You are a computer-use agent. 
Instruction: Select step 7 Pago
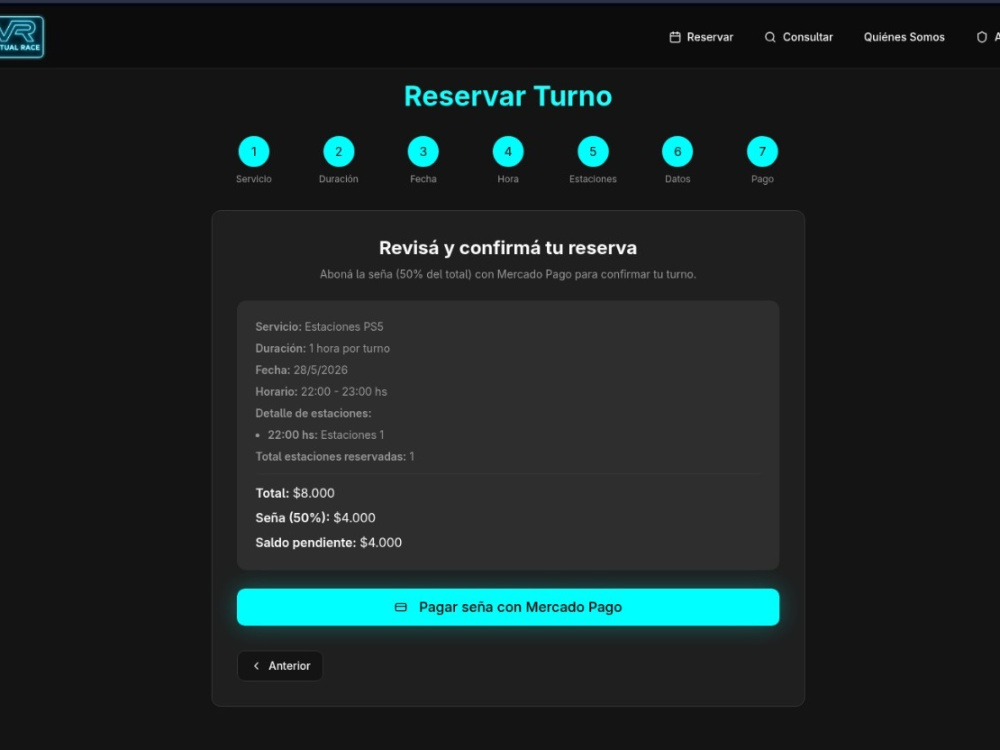click(763, 152)
